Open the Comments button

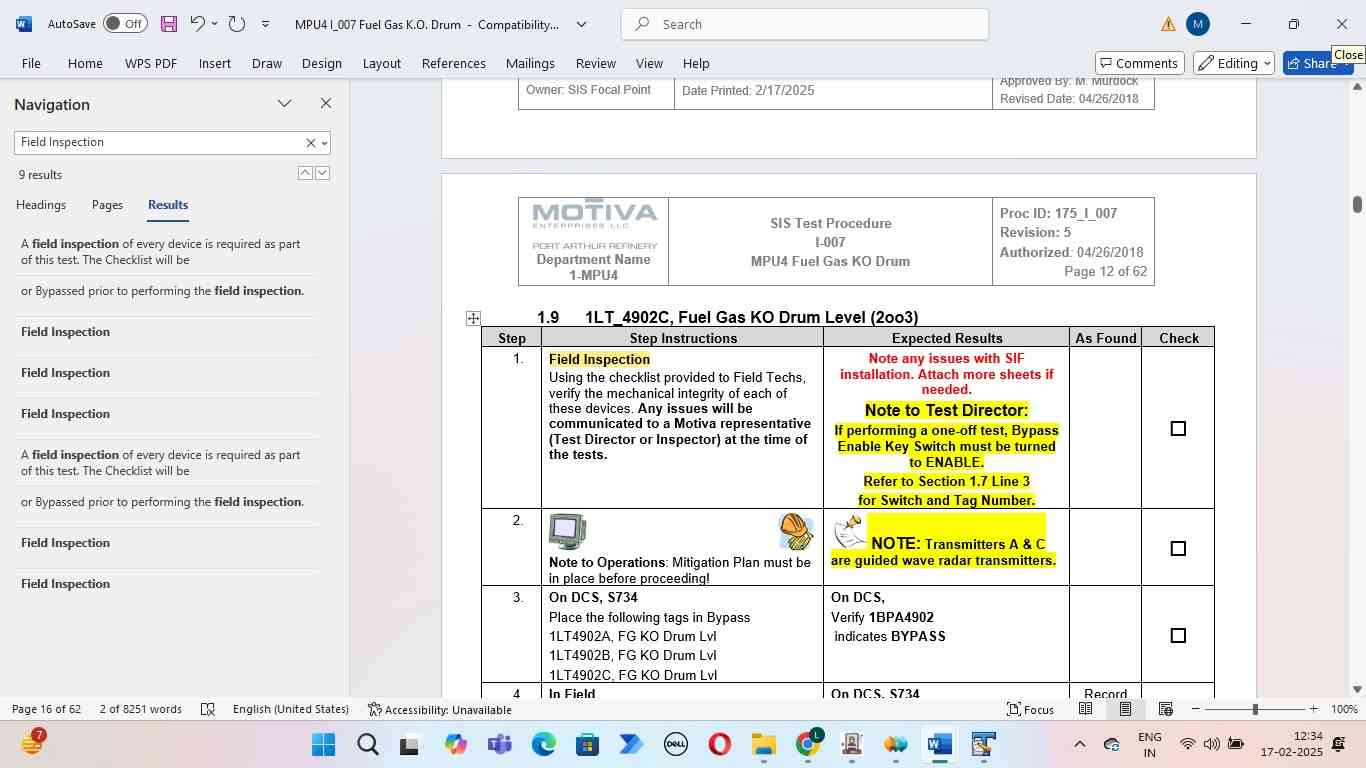coord(1140,63)
